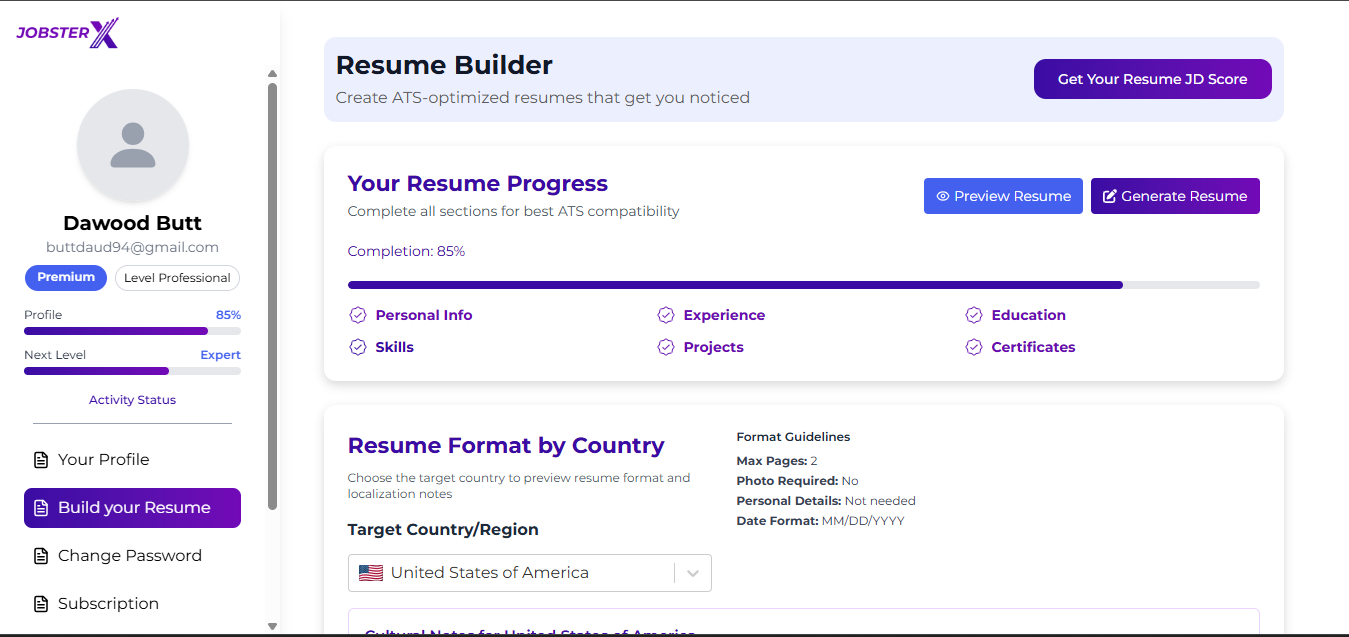The image size is (1349, 637).
Task: Click the United States flag icon
Action: point(371,573)
